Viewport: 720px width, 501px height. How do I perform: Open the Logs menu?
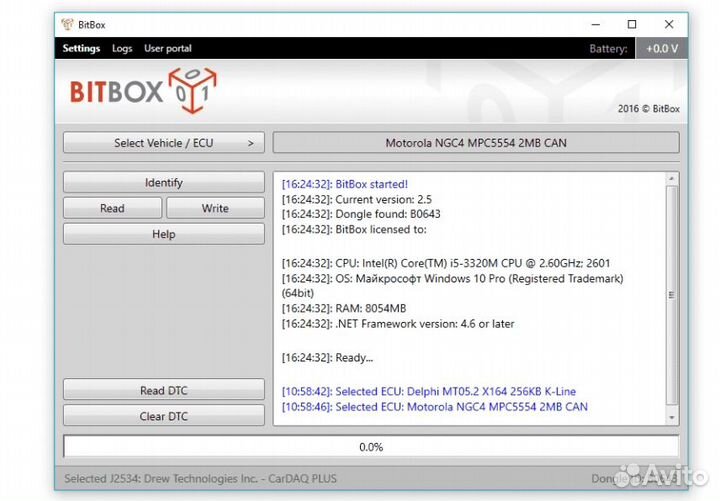click(122, 48)
